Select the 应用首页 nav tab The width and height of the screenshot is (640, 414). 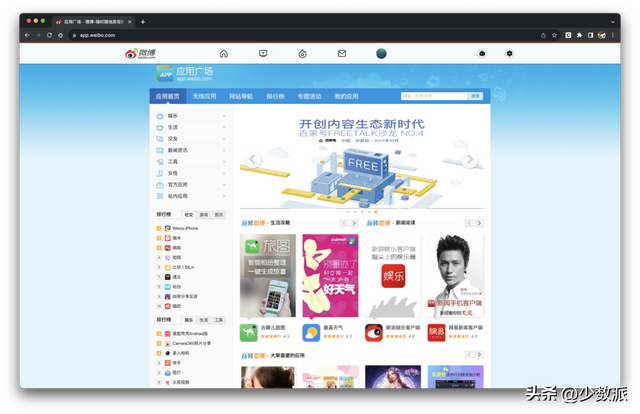167,96
